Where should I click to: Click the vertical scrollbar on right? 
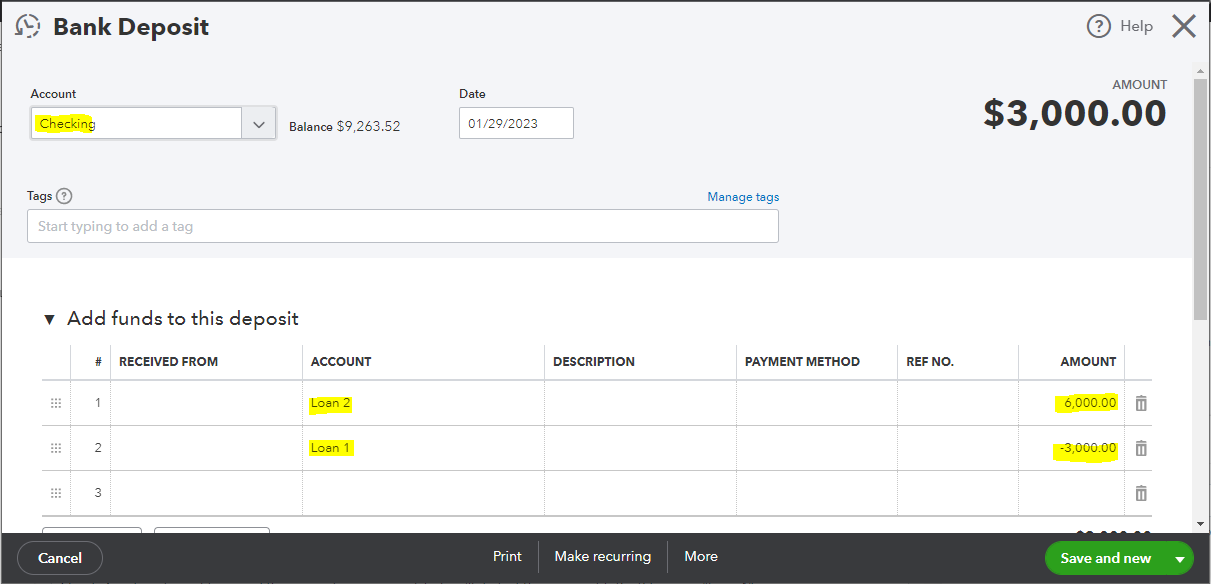[x=1201, y=200]
